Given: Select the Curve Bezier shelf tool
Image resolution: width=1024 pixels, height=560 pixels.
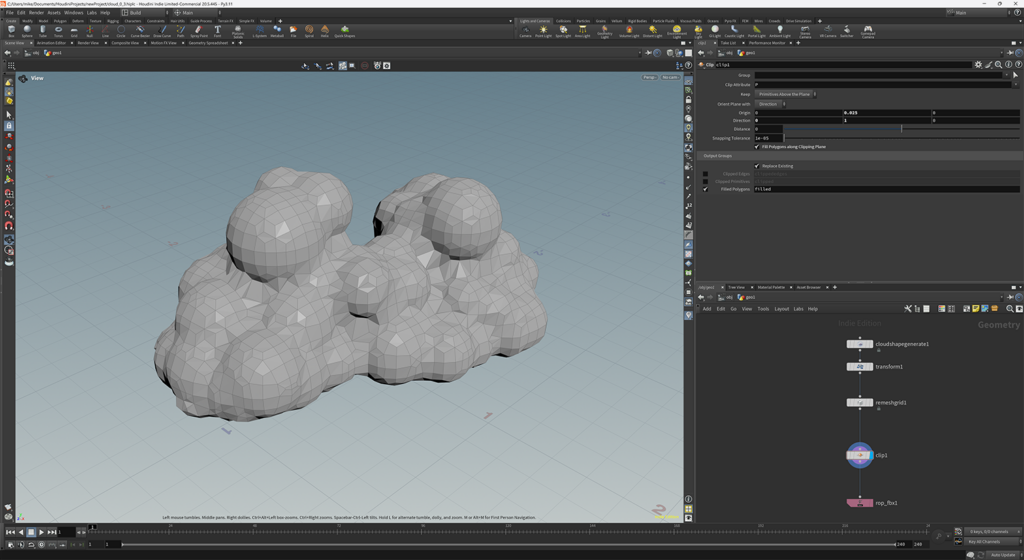Looking at the screenshot, I should [140, 31].
